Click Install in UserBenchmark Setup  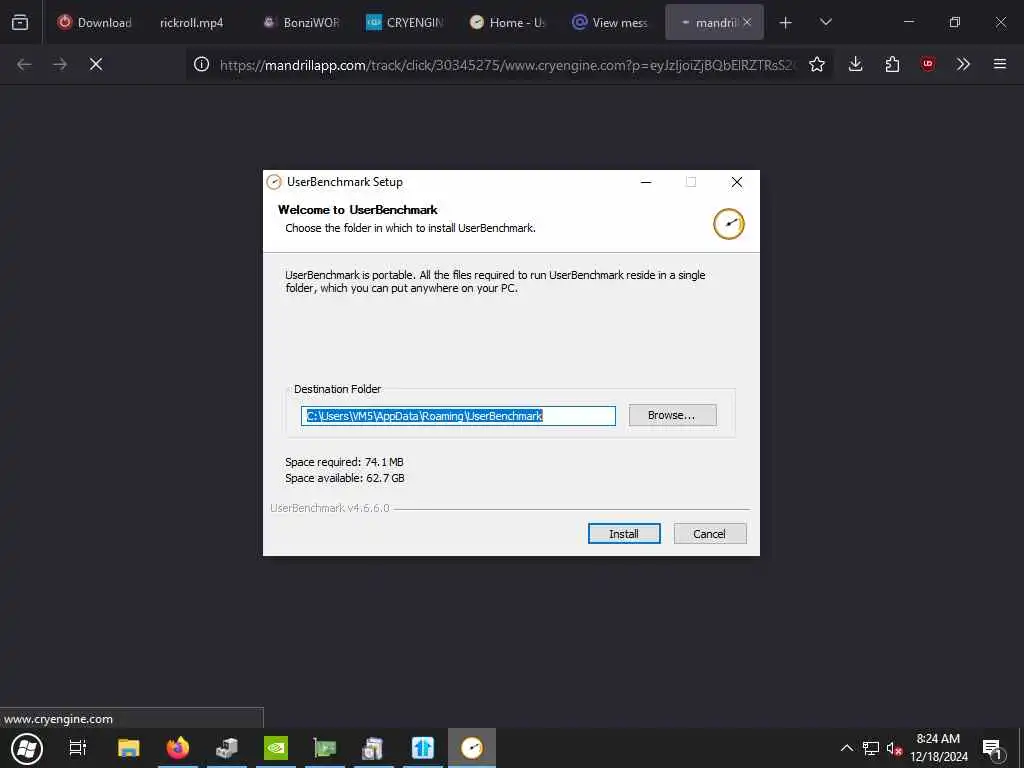point(624,534)
